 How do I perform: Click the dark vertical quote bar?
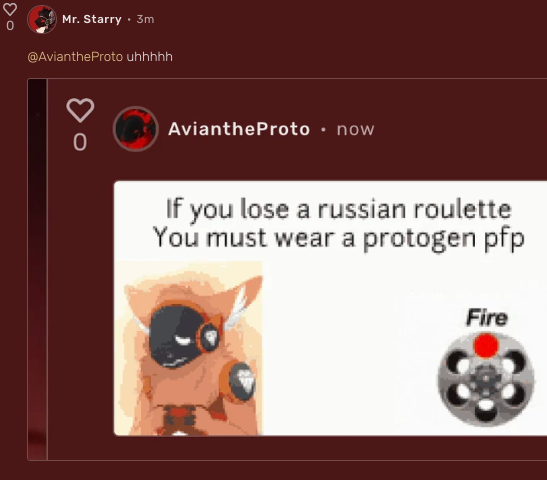37,269
